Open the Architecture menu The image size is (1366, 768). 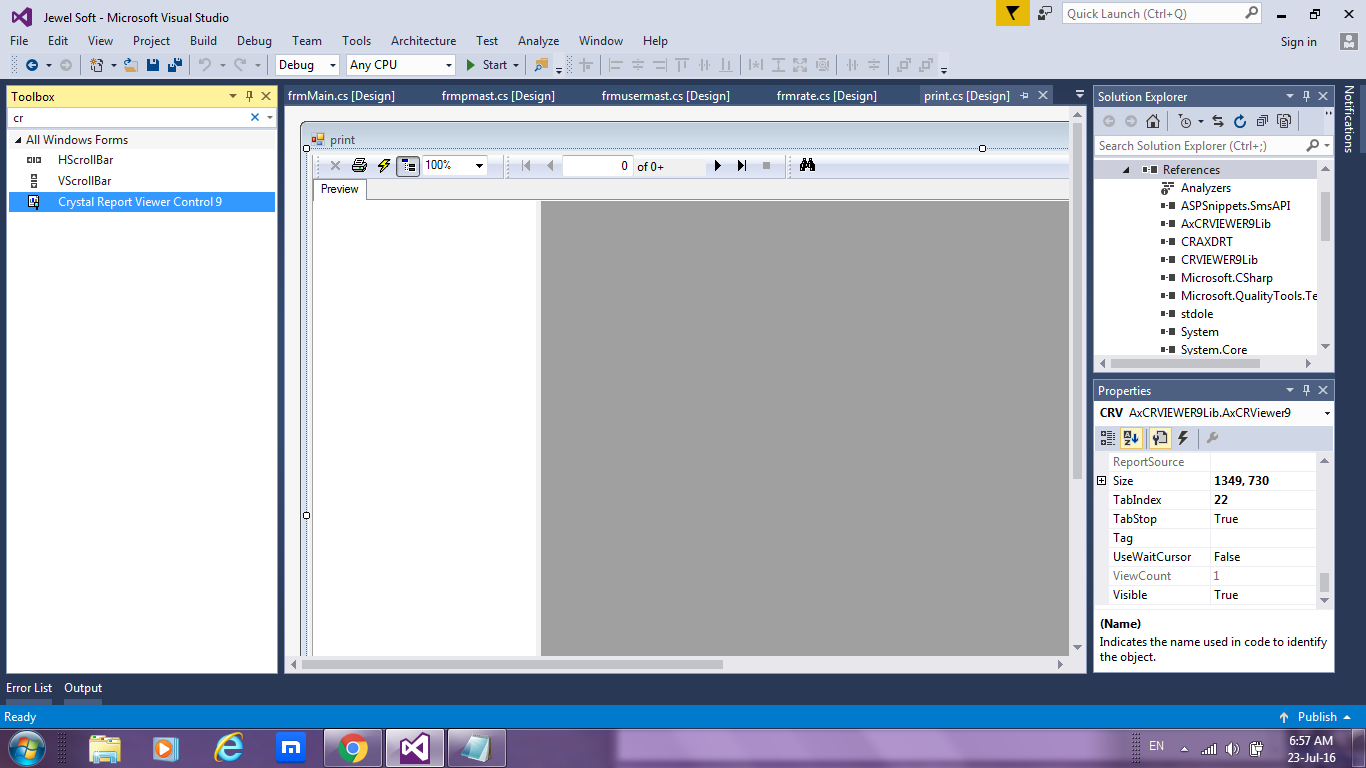(x=423, y=41)
